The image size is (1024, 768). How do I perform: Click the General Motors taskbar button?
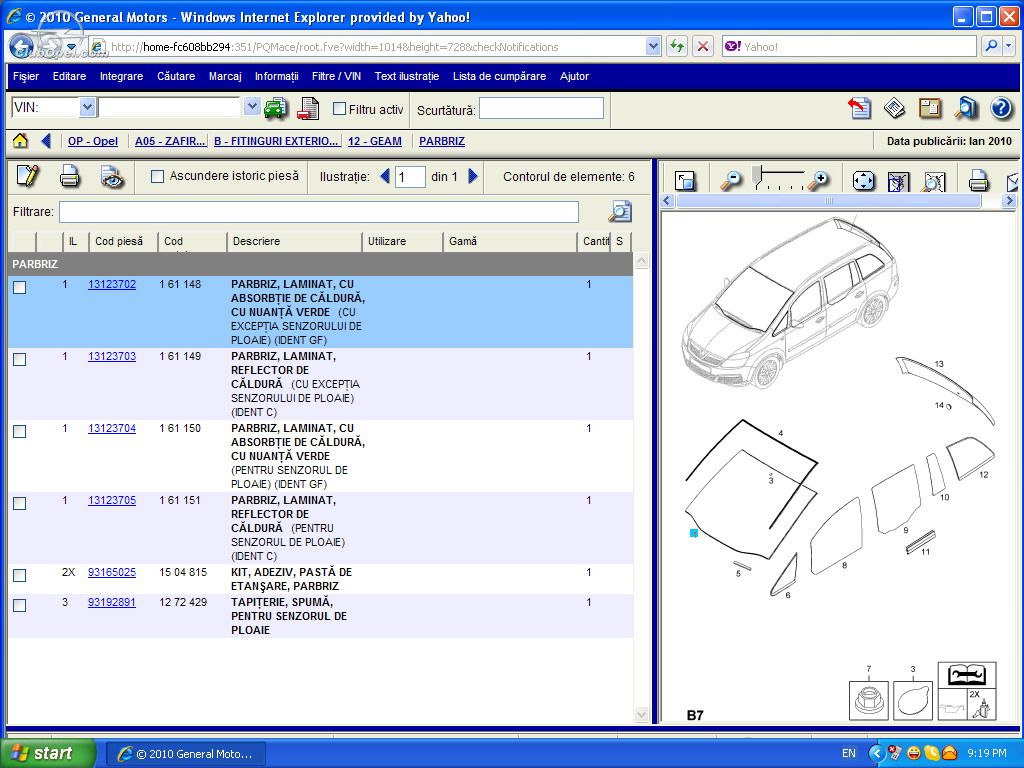tap(186, 754)
